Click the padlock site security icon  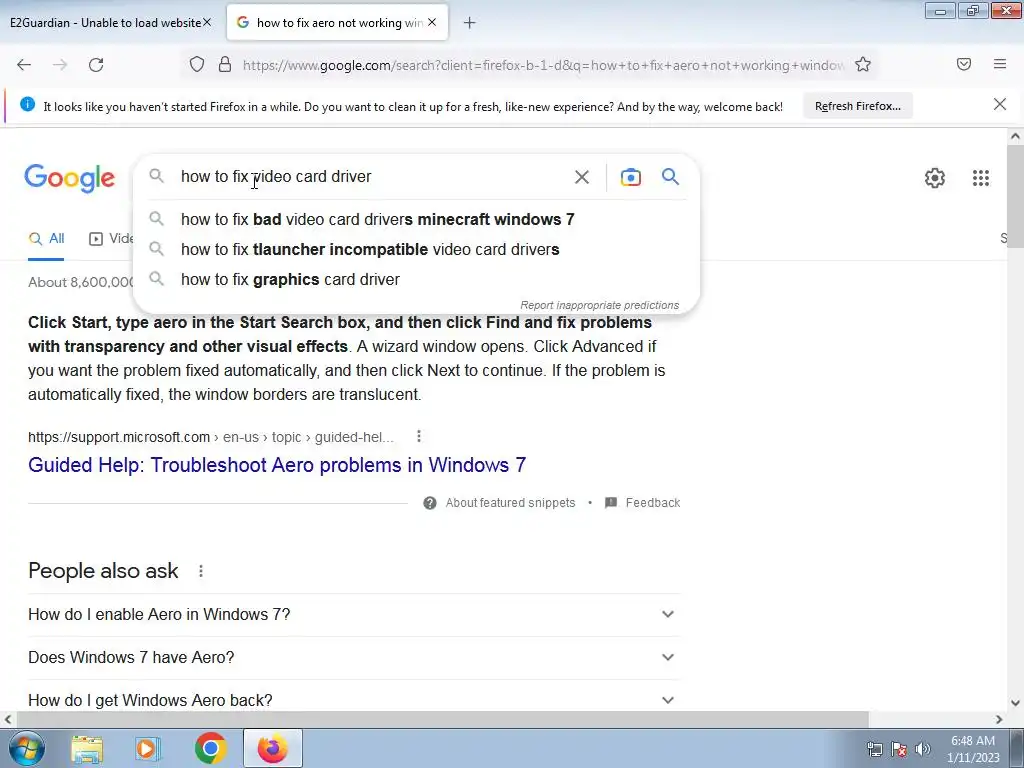(x=225, y=64)
